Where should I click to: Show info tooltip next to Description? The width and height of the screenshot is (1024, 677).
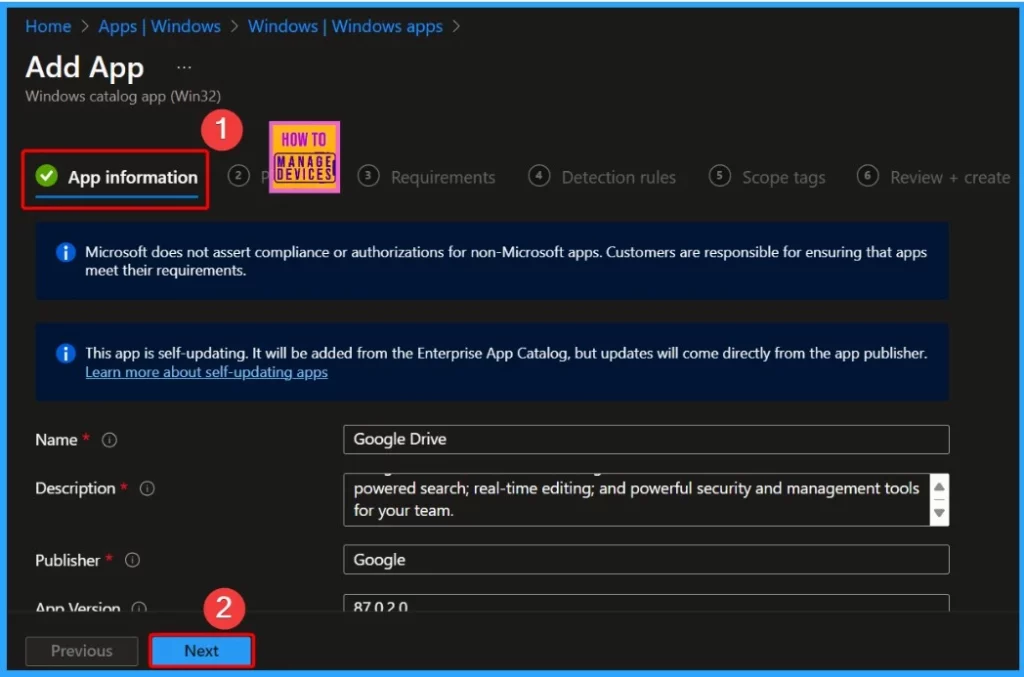(x=147, y=488)
